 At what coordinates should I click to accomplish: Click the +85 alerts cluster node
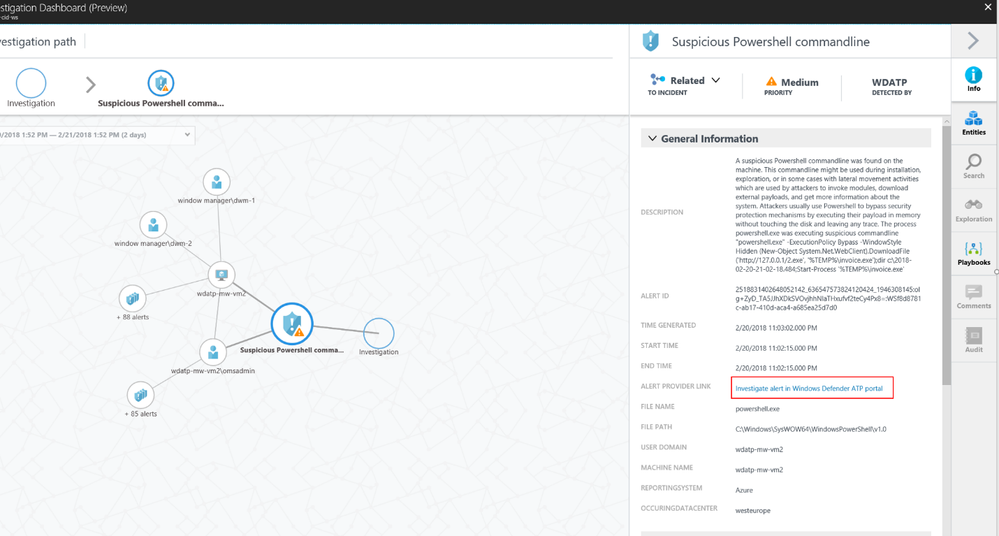click(141, 395)
